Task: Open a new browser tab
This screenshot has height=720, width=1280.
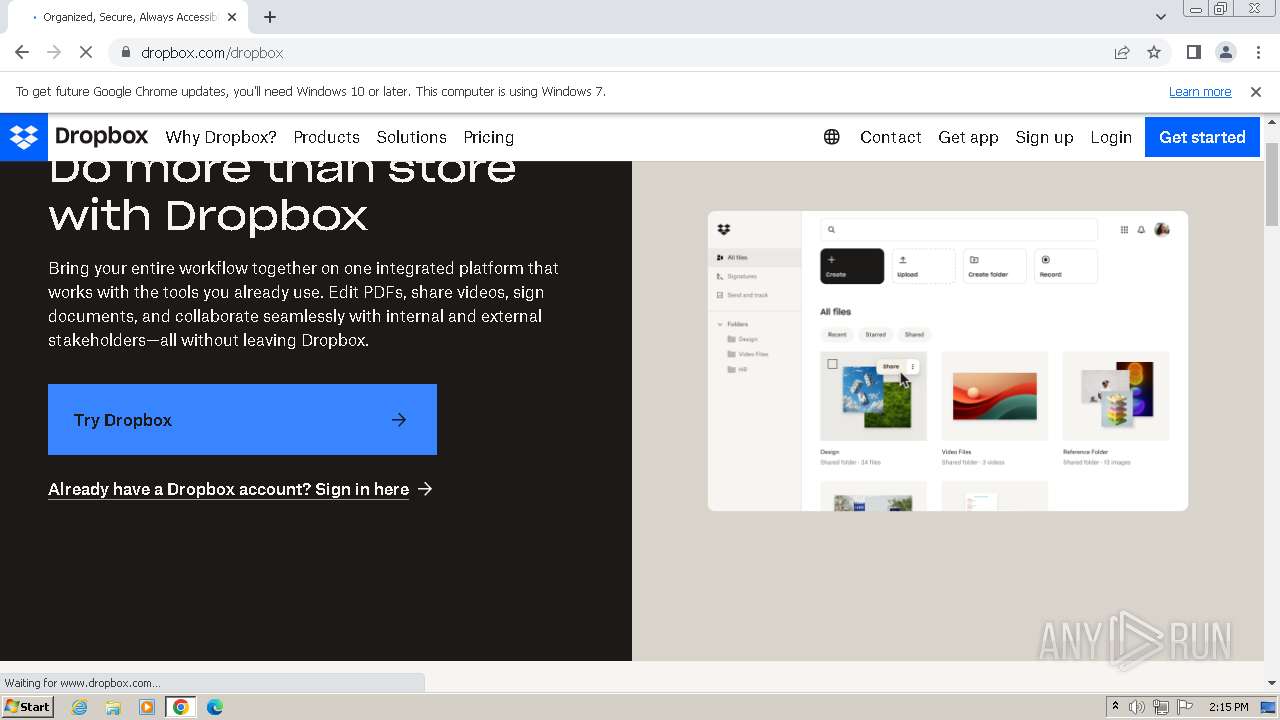Action: coord(270,17)
